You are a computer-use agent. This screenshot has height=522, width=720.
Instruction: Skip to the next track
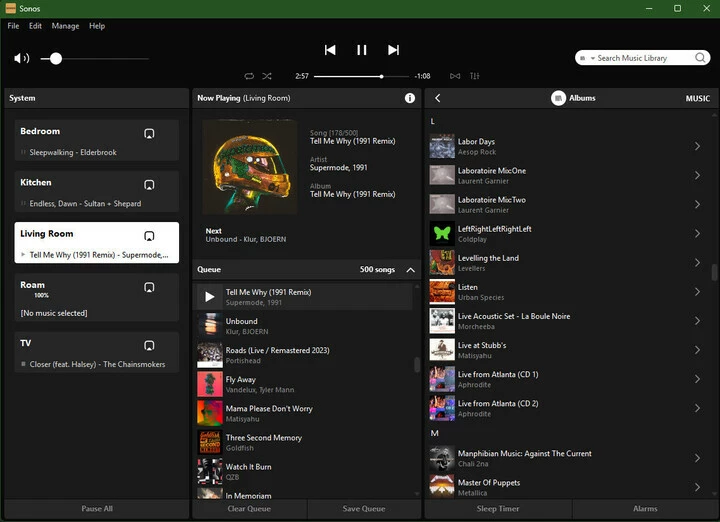coord(394,50)
